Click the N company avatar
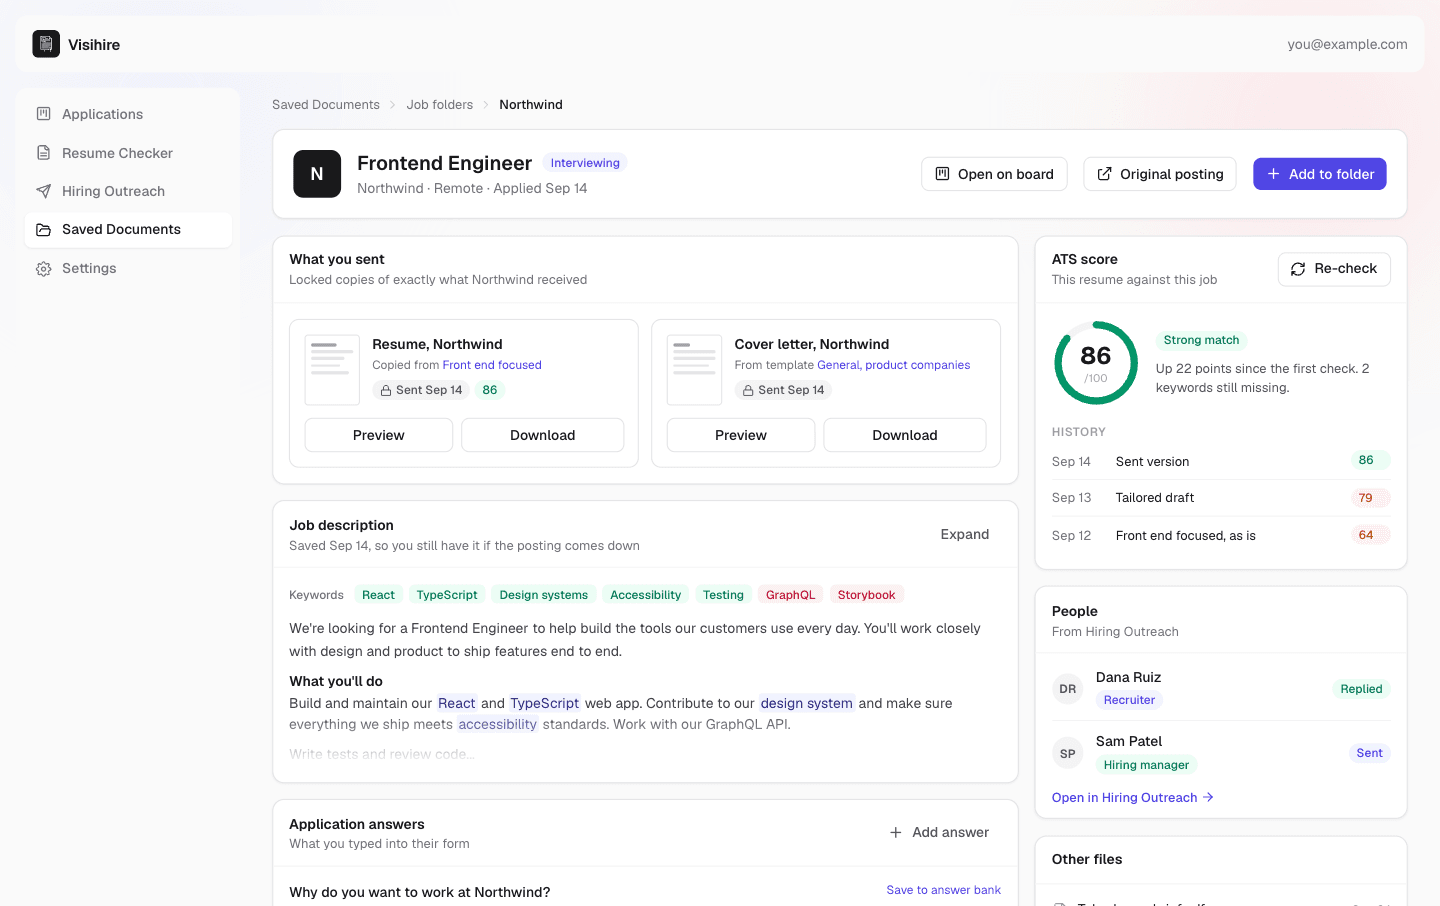This screenshot has height=906, width=1440. [x=317, y=174]
